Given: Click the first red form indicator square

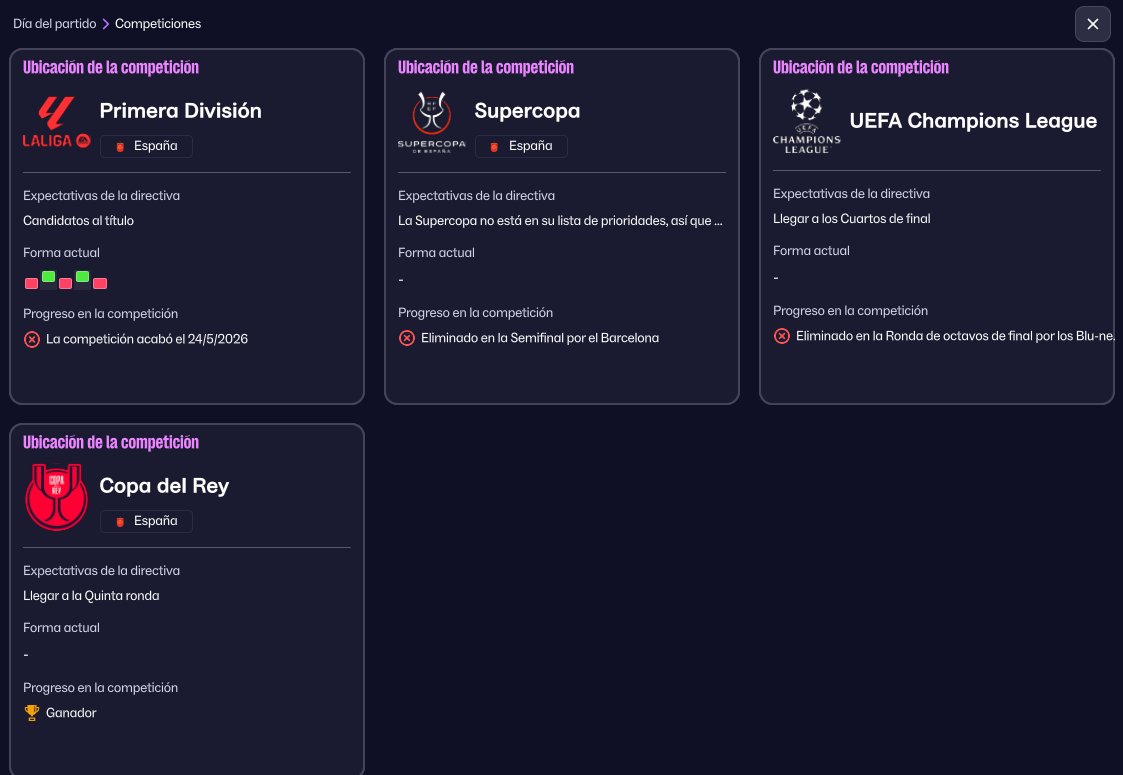Looking at the screenshot, I should coord(32,284).
